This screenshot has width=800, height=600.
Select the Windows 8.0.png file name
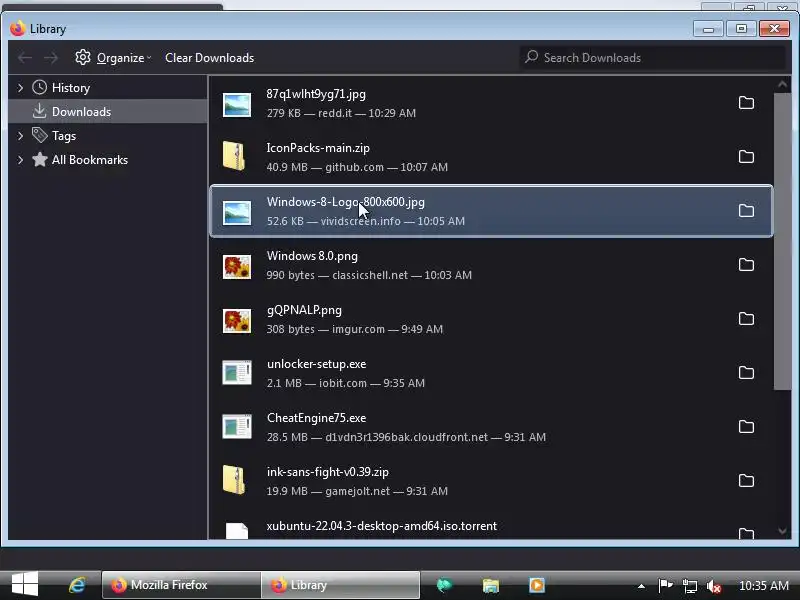pyautogui.click(x=312, y=256)
